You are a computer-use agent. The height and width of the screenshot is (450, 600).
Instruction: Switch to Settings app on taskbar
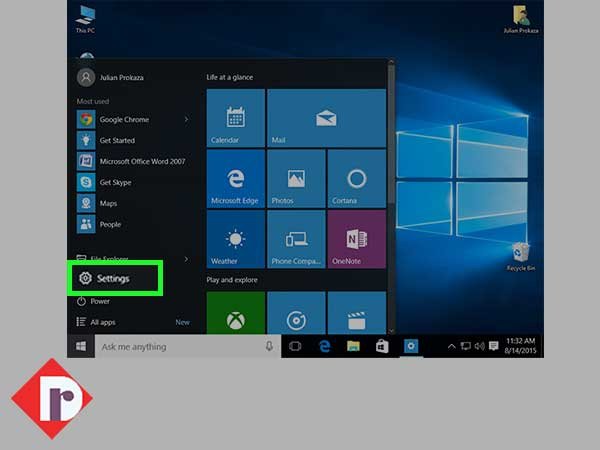[411, 346]
